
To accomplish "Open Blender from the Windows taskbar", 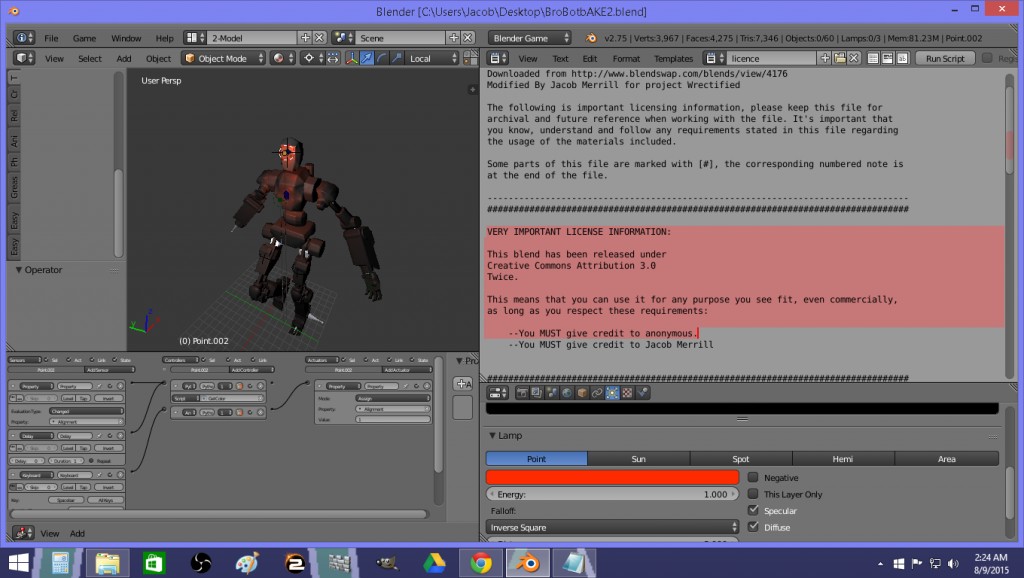I will pos(528,561).
